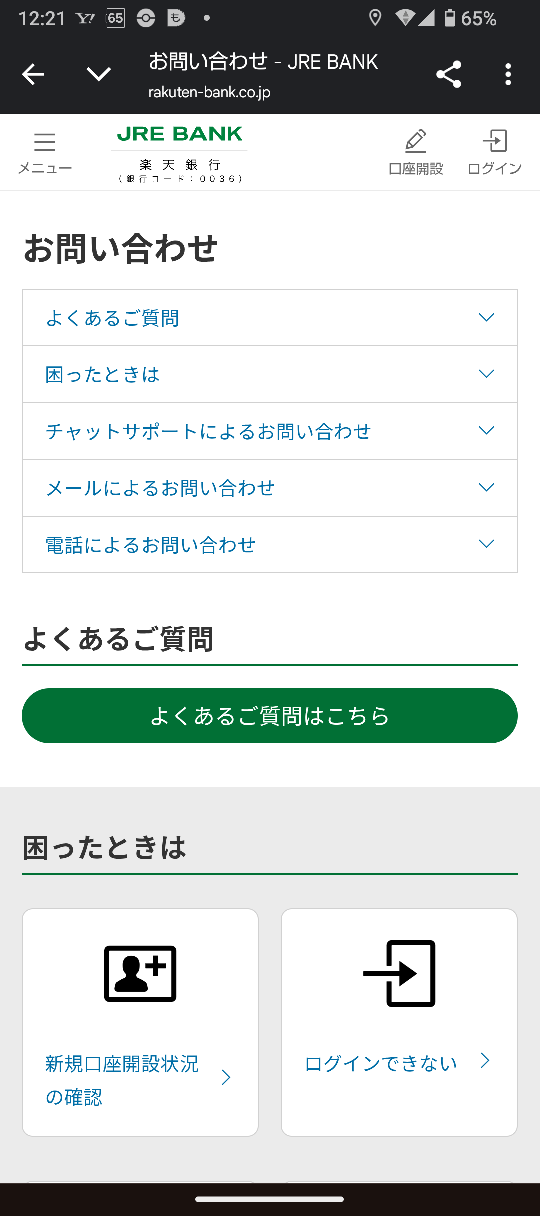Select 電話によるお問い合わせ item
Viewport: 540px width, 1216px height.
[x=270, y=545]
